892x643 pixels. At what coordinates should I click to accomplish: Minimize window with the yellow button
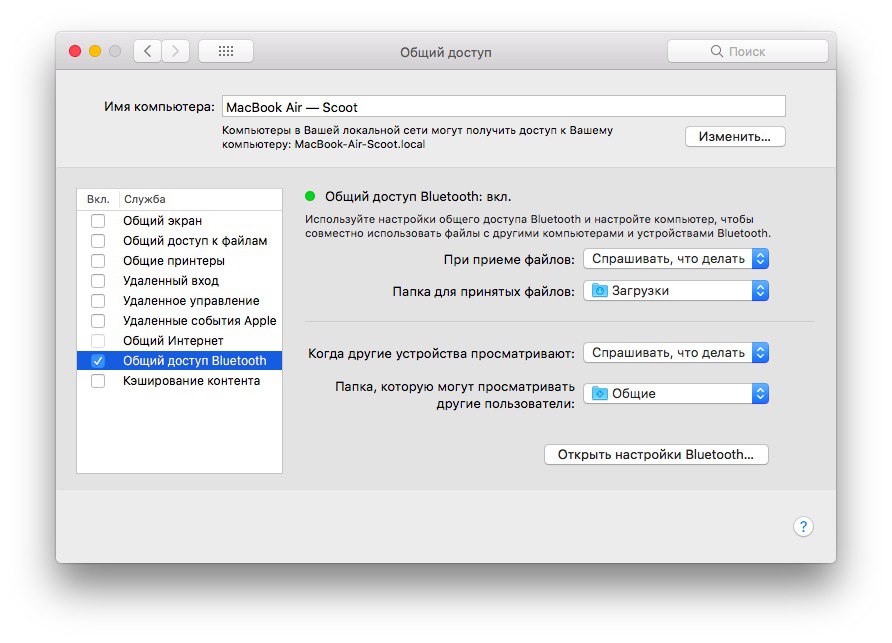click(95, 51)
